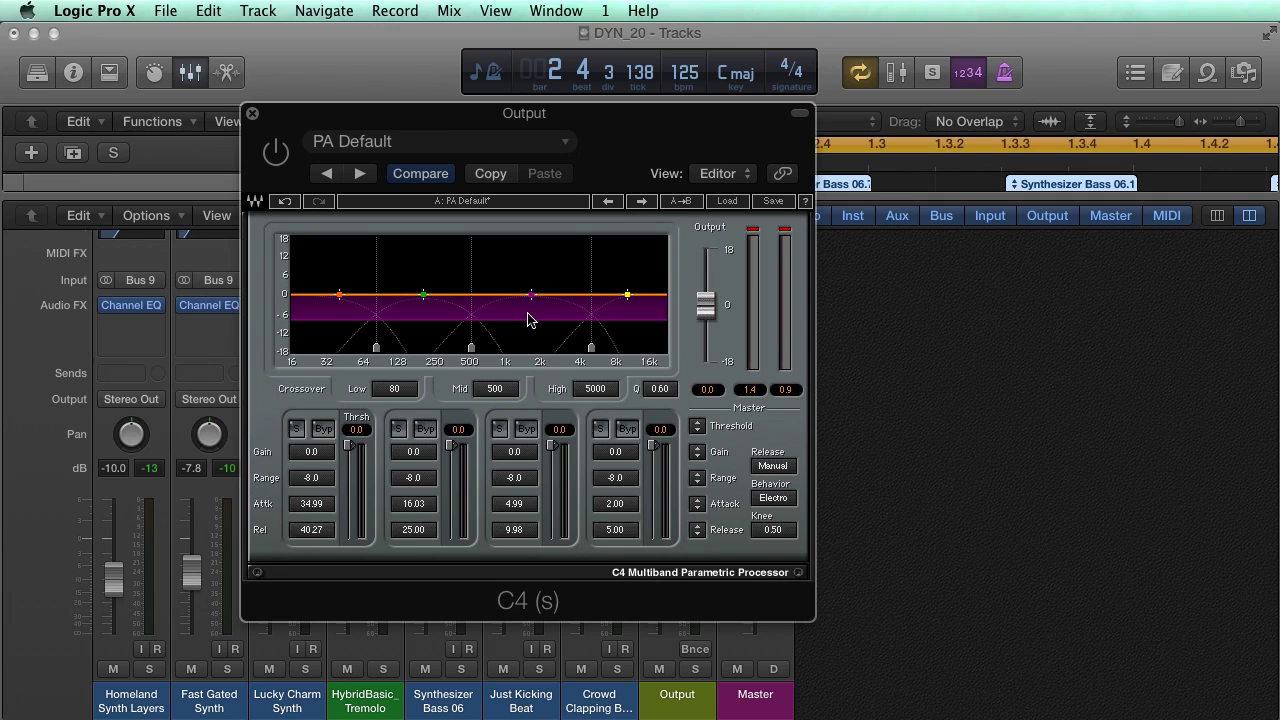The width and height of the screenshot is (1280, 720).
Task: Toggle the purple Metronome button
Action: (1004, 72)
